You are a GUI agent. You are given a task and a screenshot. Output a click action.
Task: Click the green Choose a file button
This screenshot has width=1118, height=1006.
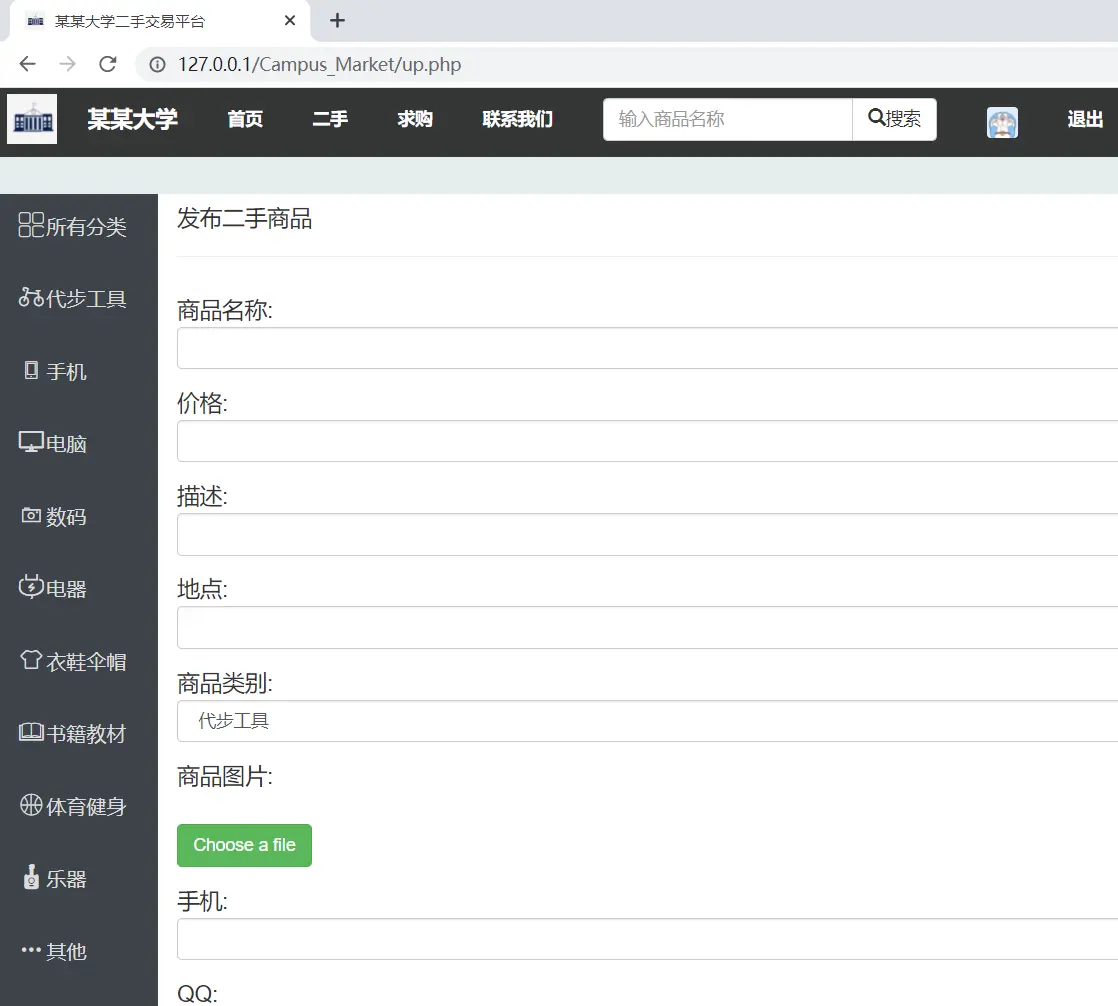coord(245,846)
